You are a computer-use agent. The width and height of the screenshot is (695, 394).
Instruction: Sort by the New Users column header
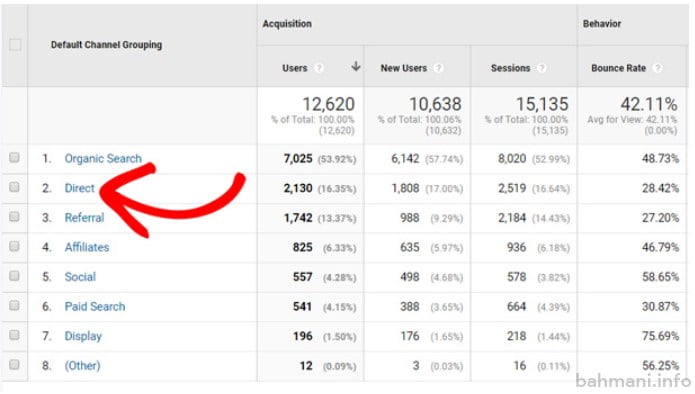coord(404,68)
